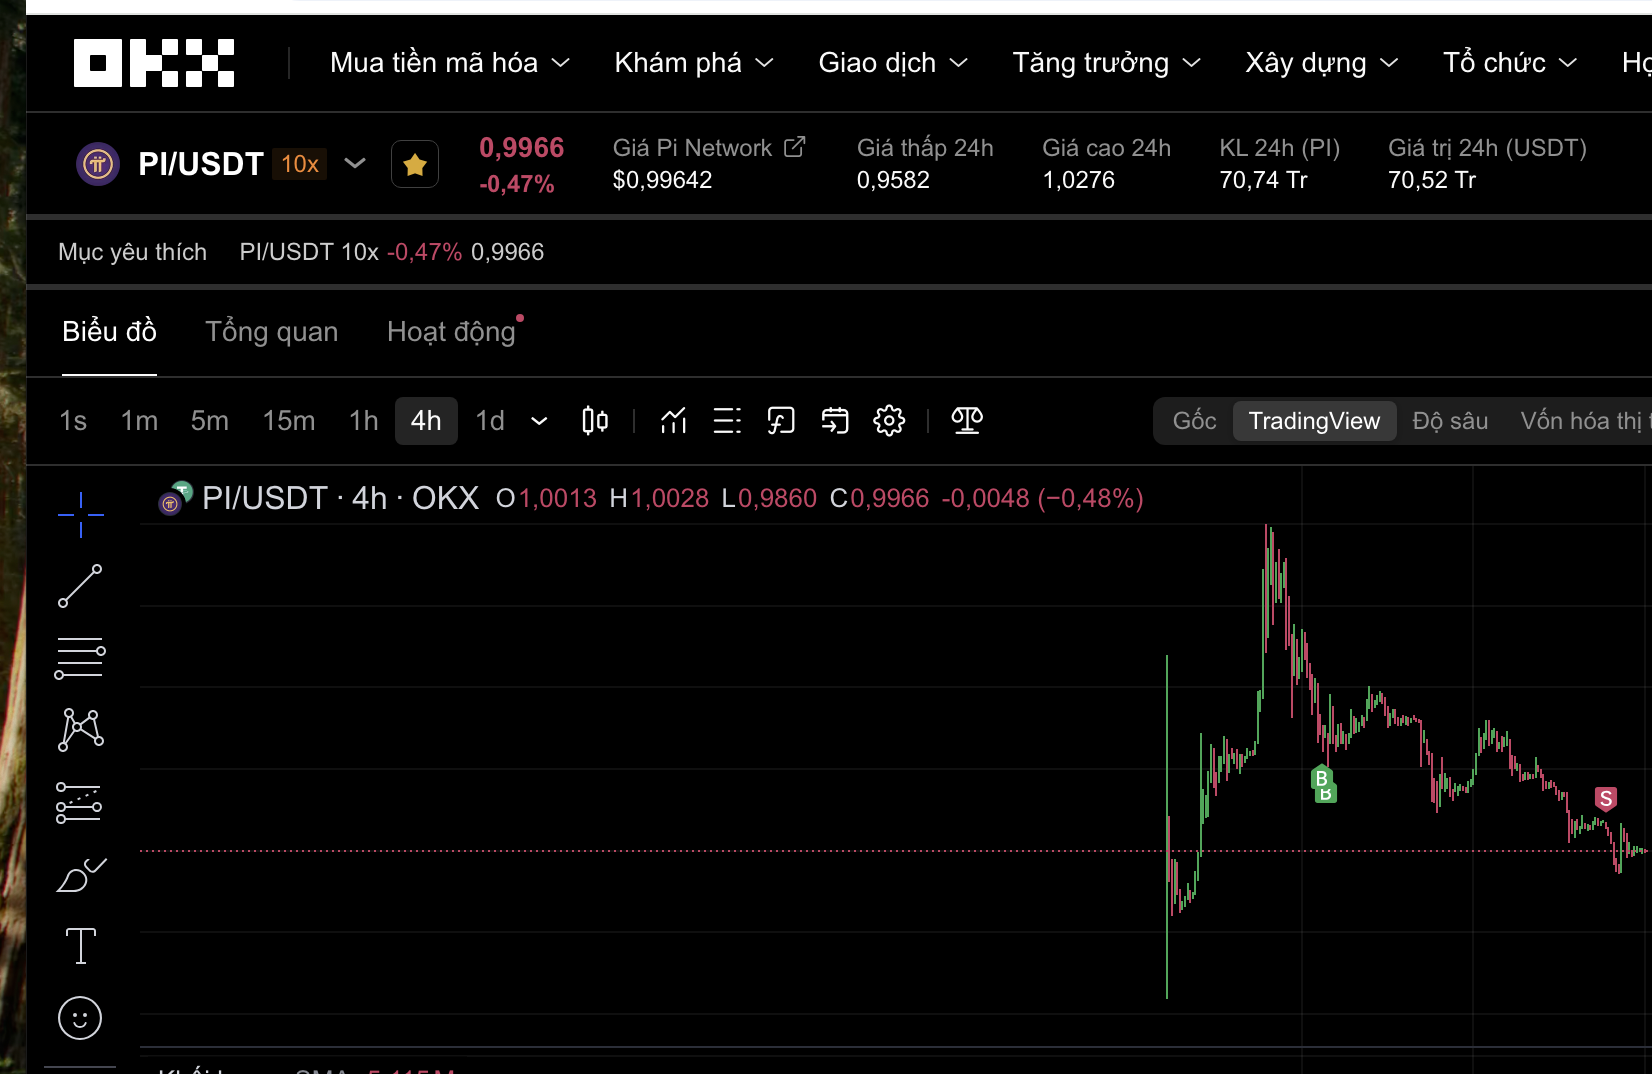Viewport: 1652px width, 1074px height.
Task: Select the 5m timeframe
Action: tap(210, 421)
